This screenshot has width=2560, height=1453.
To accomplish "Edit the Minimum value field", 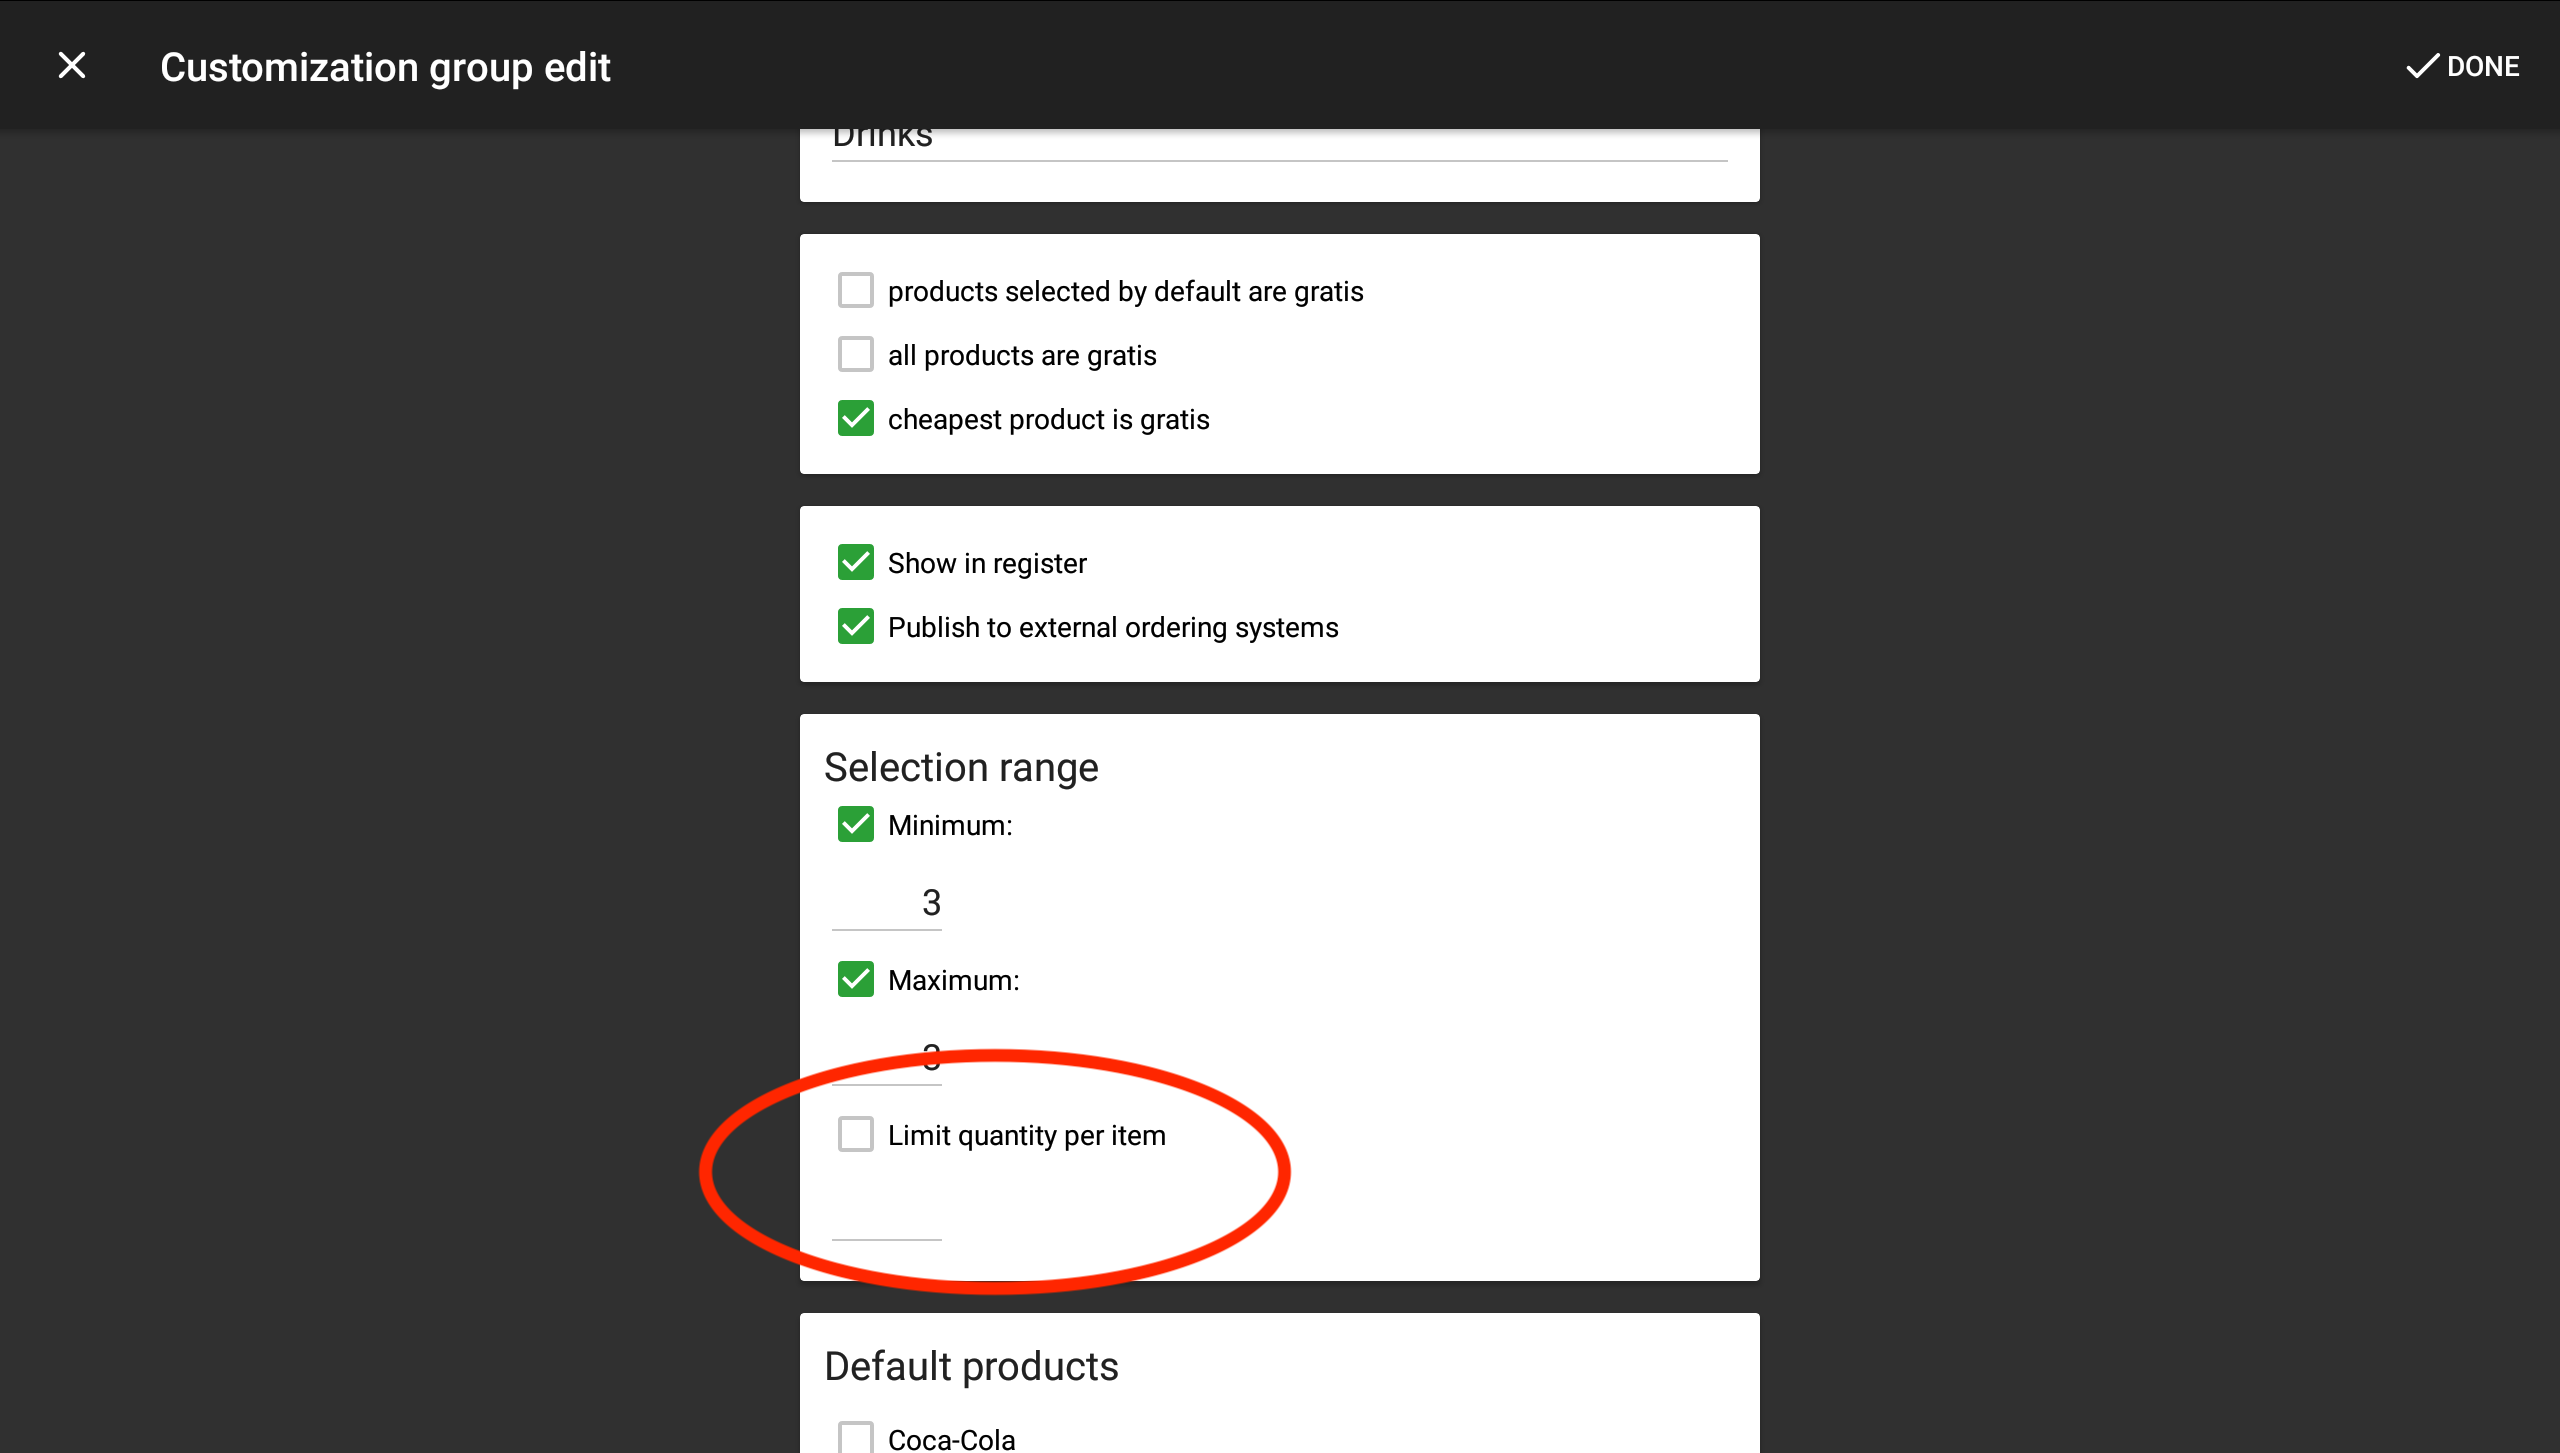I will 887,903.
